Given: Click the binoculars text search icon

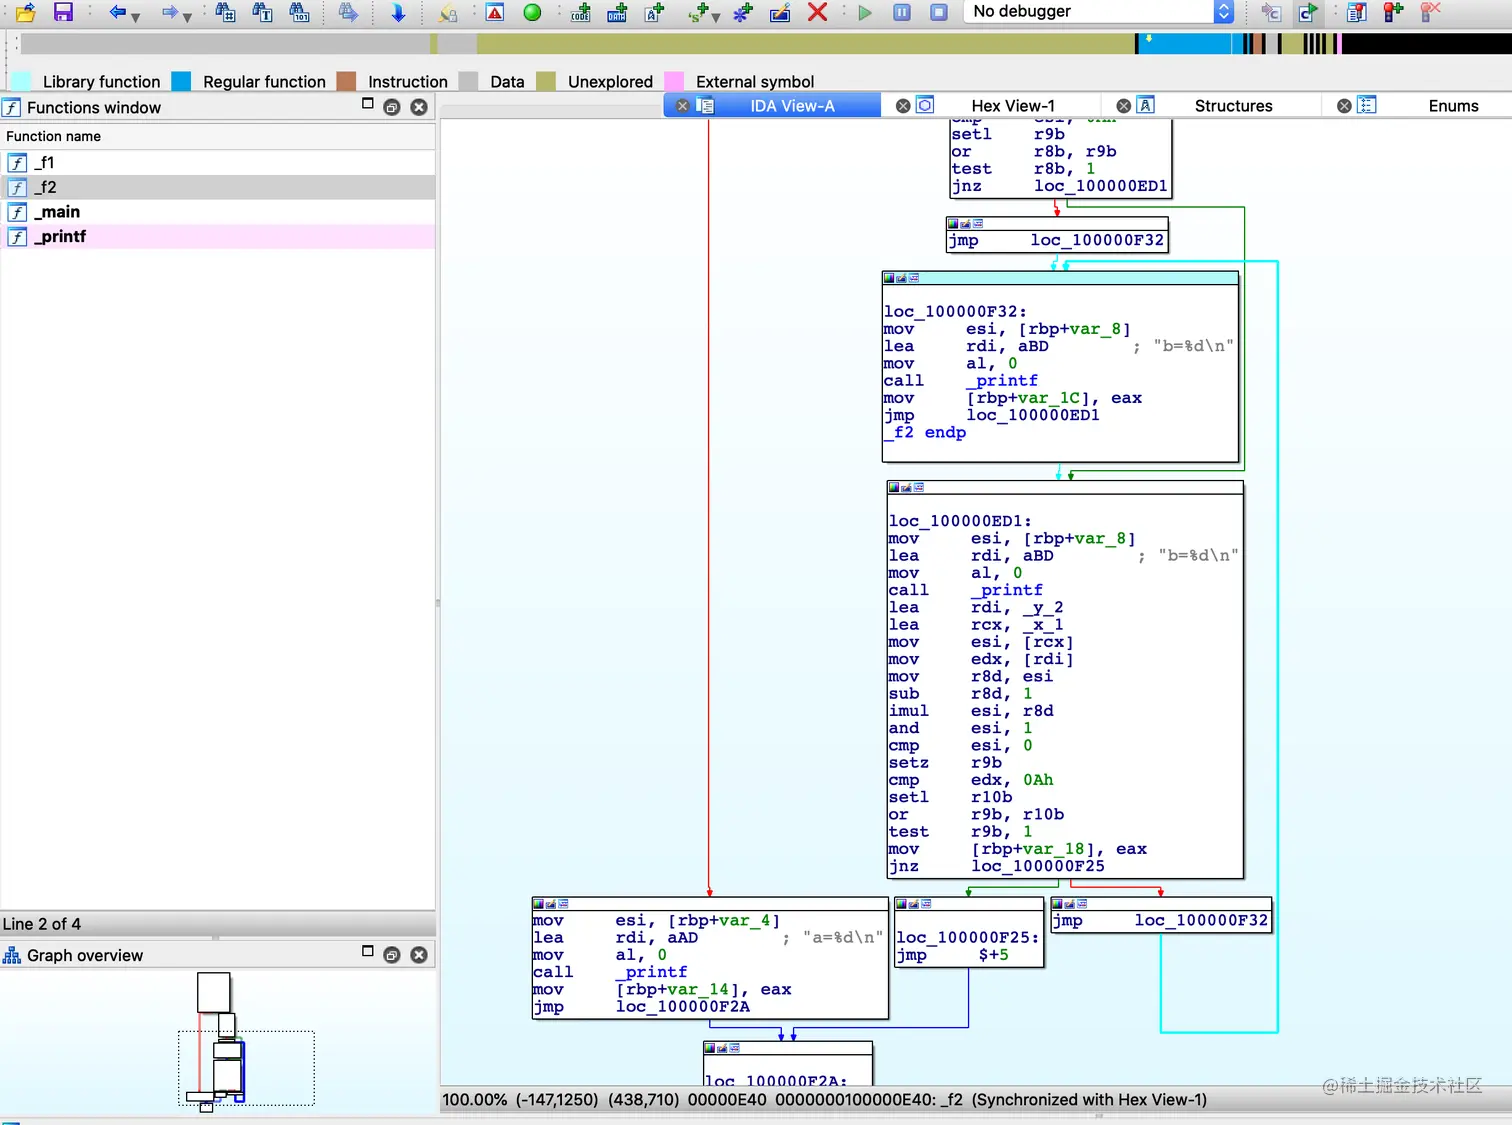Looking at the screenshot, I should tap(262, 12).
